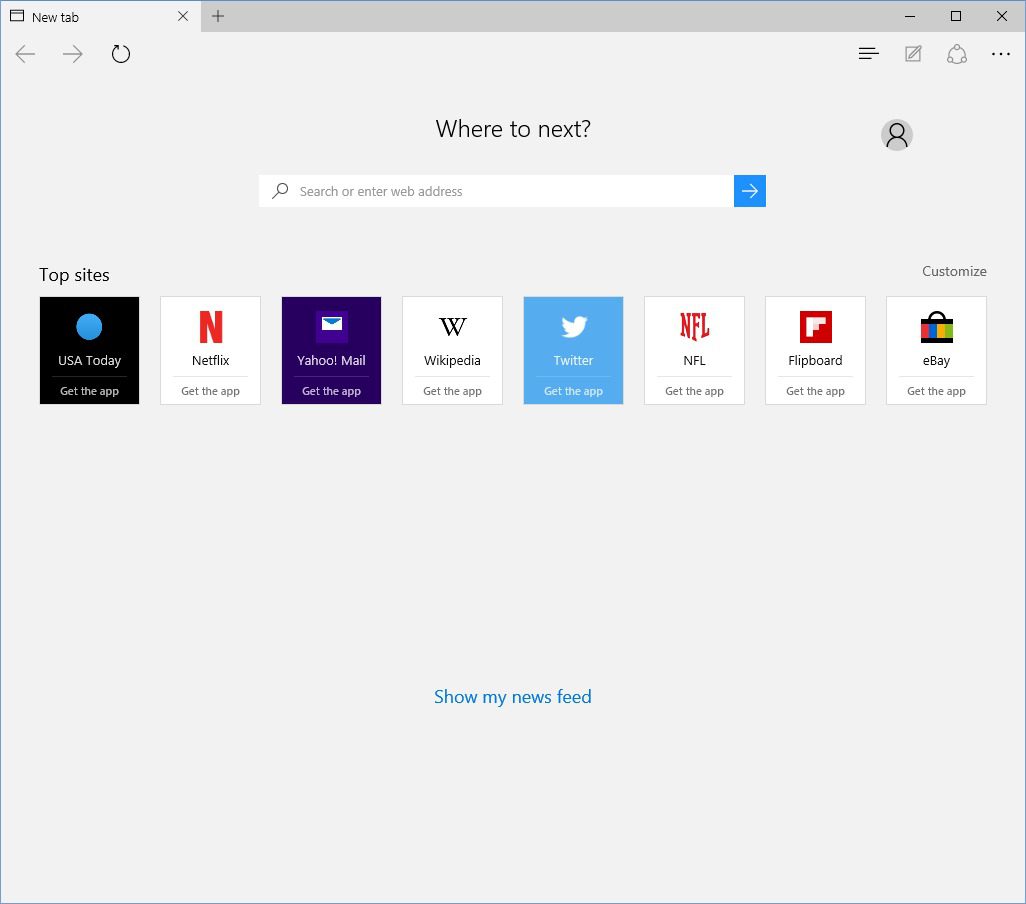Click the forward navigation arrow

(x=73, y=54)
